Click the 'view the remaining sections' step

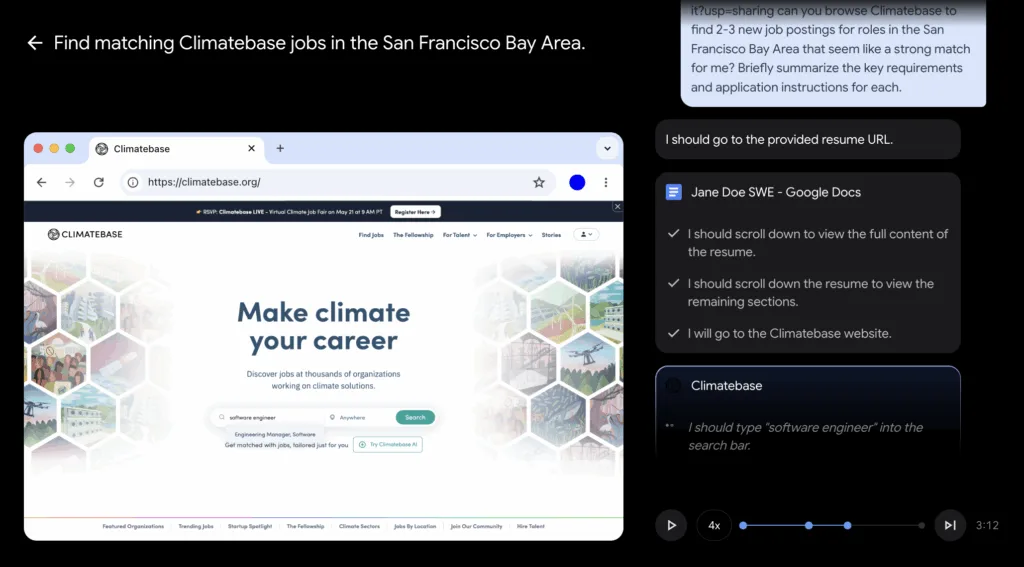pos(810,293)
